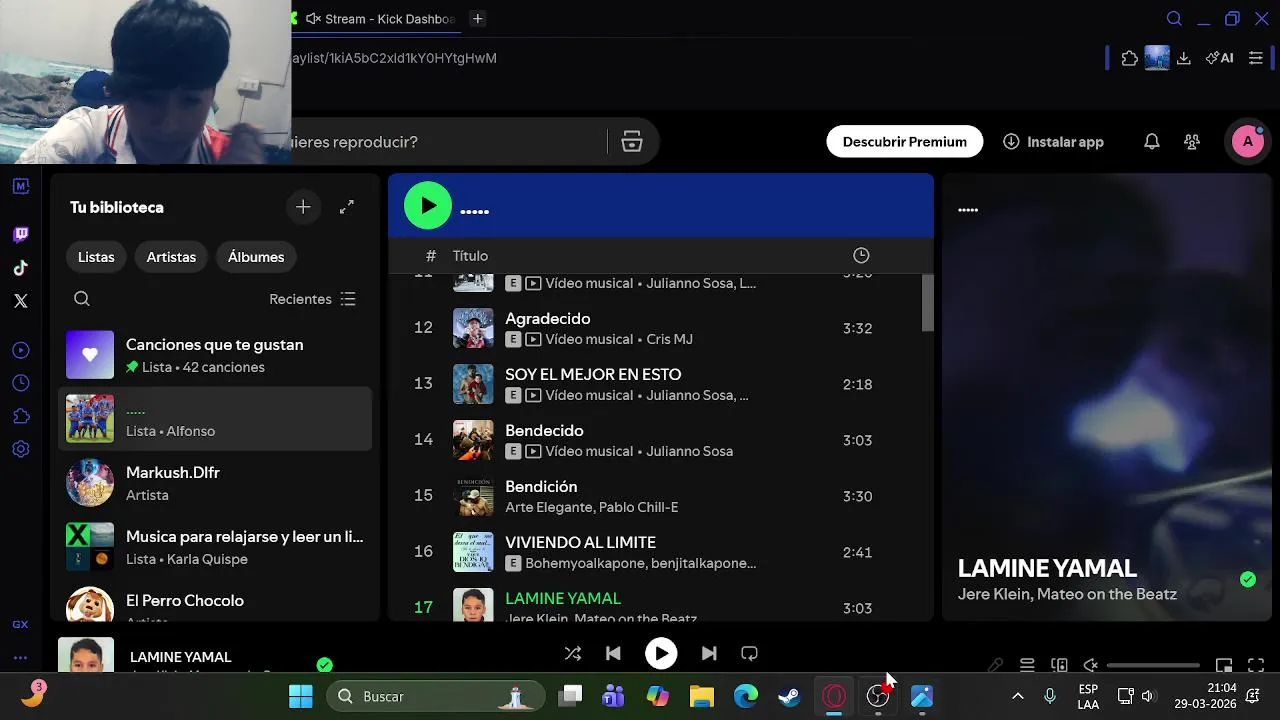Open connect to a device icon
The width and height of the screenshot is (1280, 720).
point(1059,665)
